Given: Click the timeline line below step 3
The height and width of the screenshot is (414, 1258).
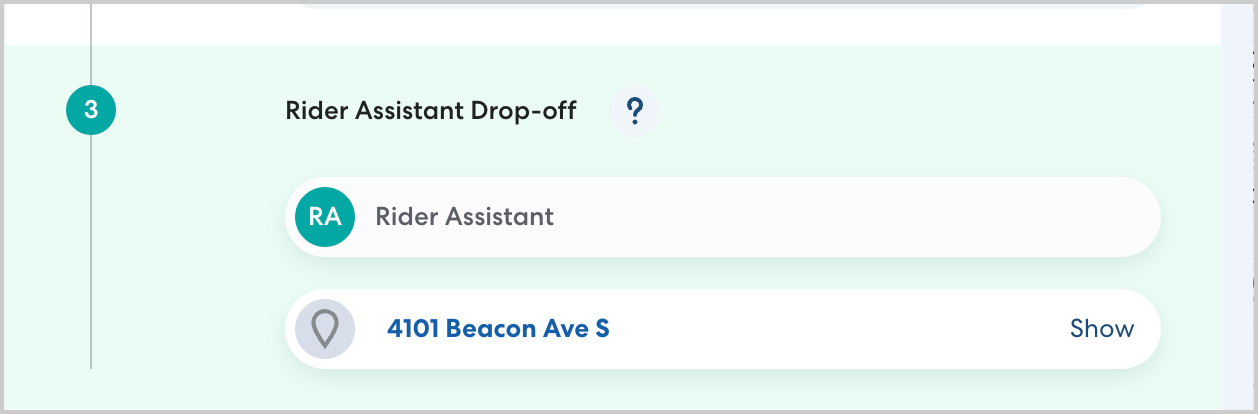Looking at the screenshot, I should (91, 250).
